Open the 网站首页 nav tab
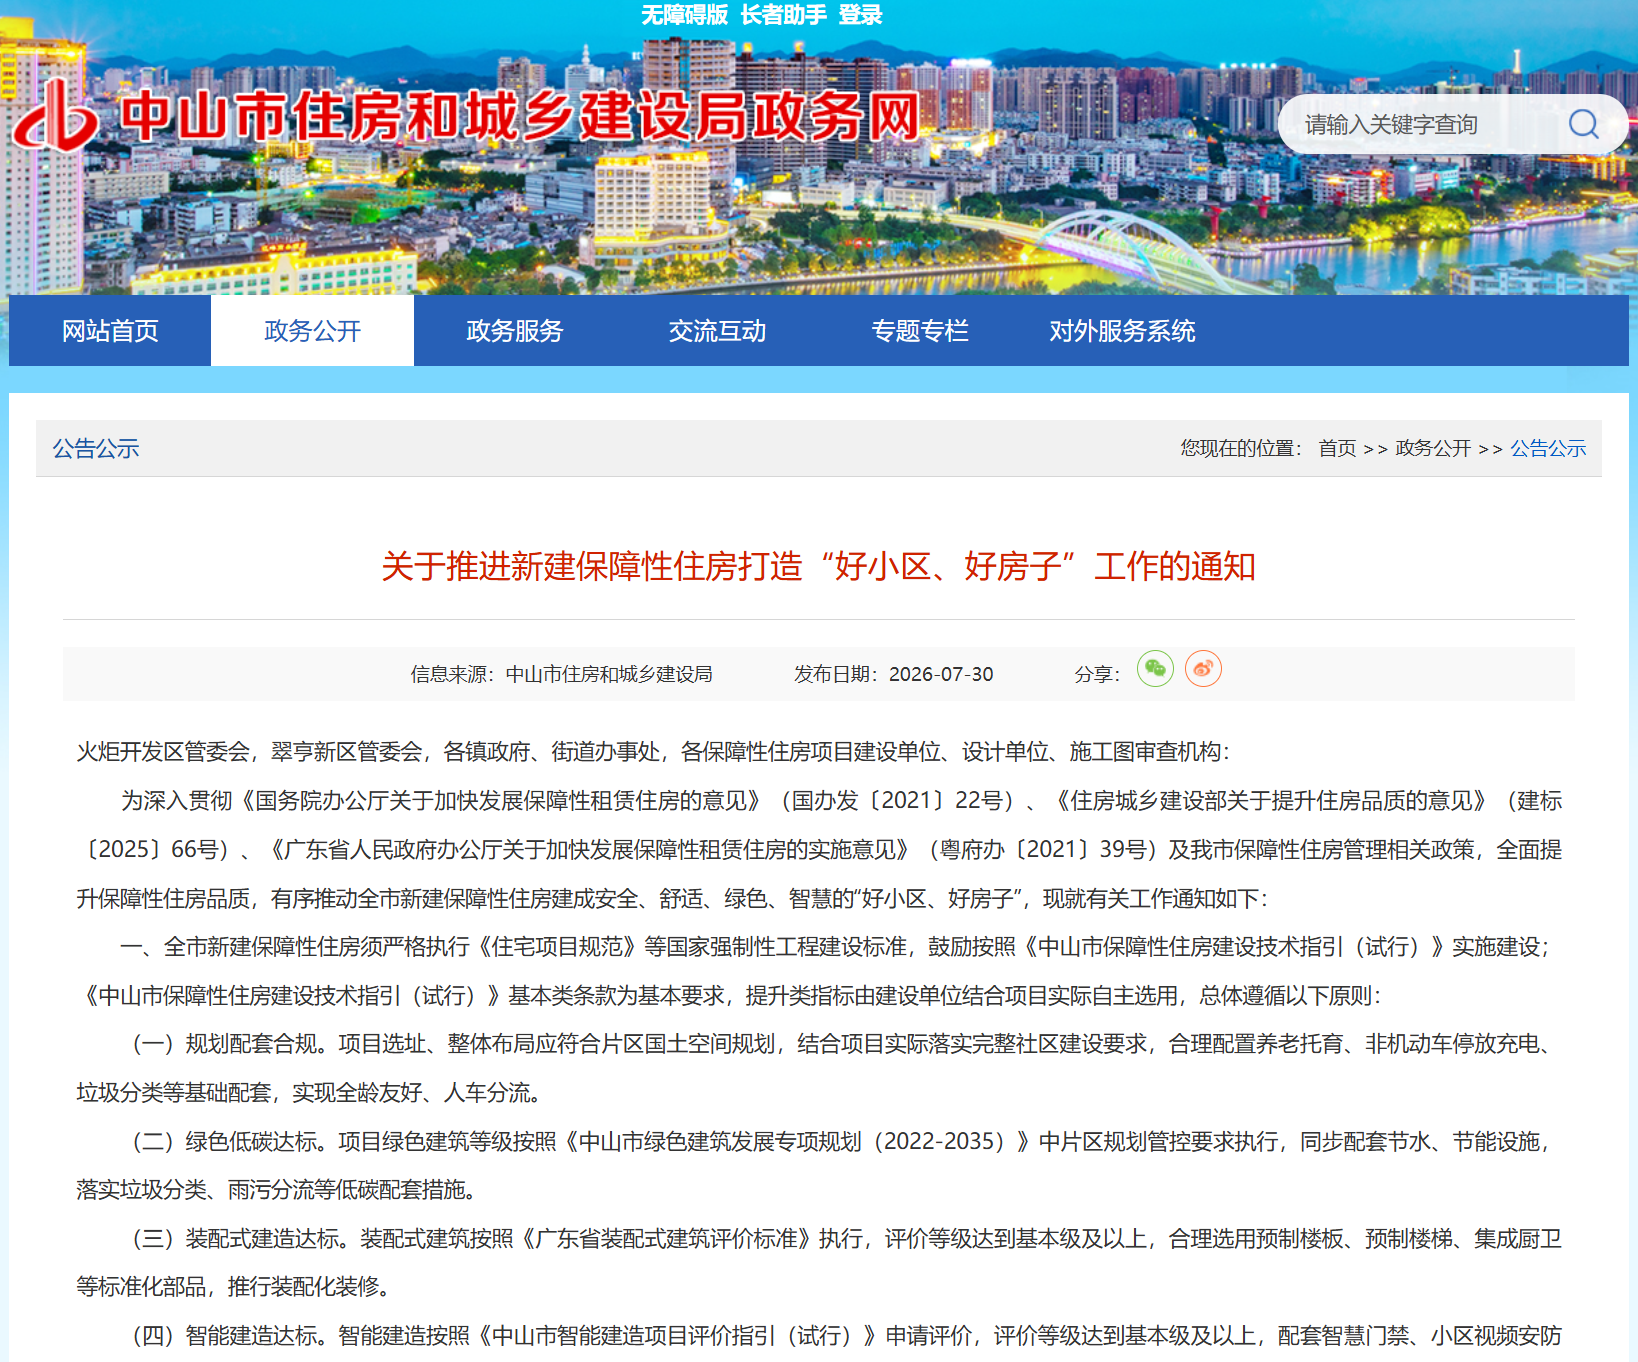The height and width of the screenshot is (1362, 1638). click(110, 331)
